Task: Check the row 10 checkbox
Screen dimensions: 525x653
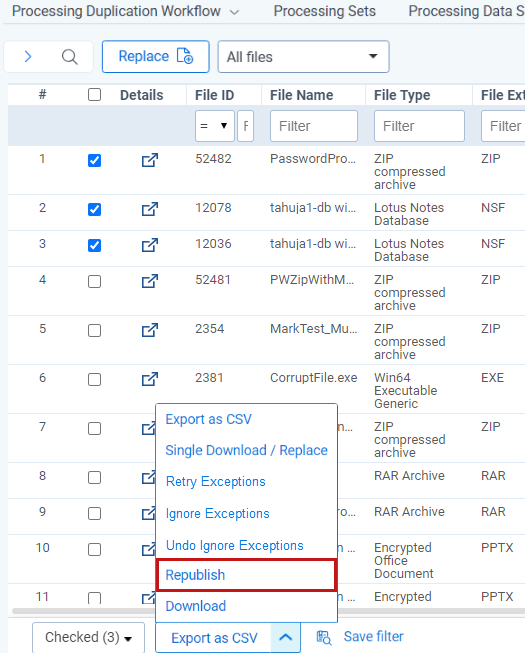Action: (95, 549)
